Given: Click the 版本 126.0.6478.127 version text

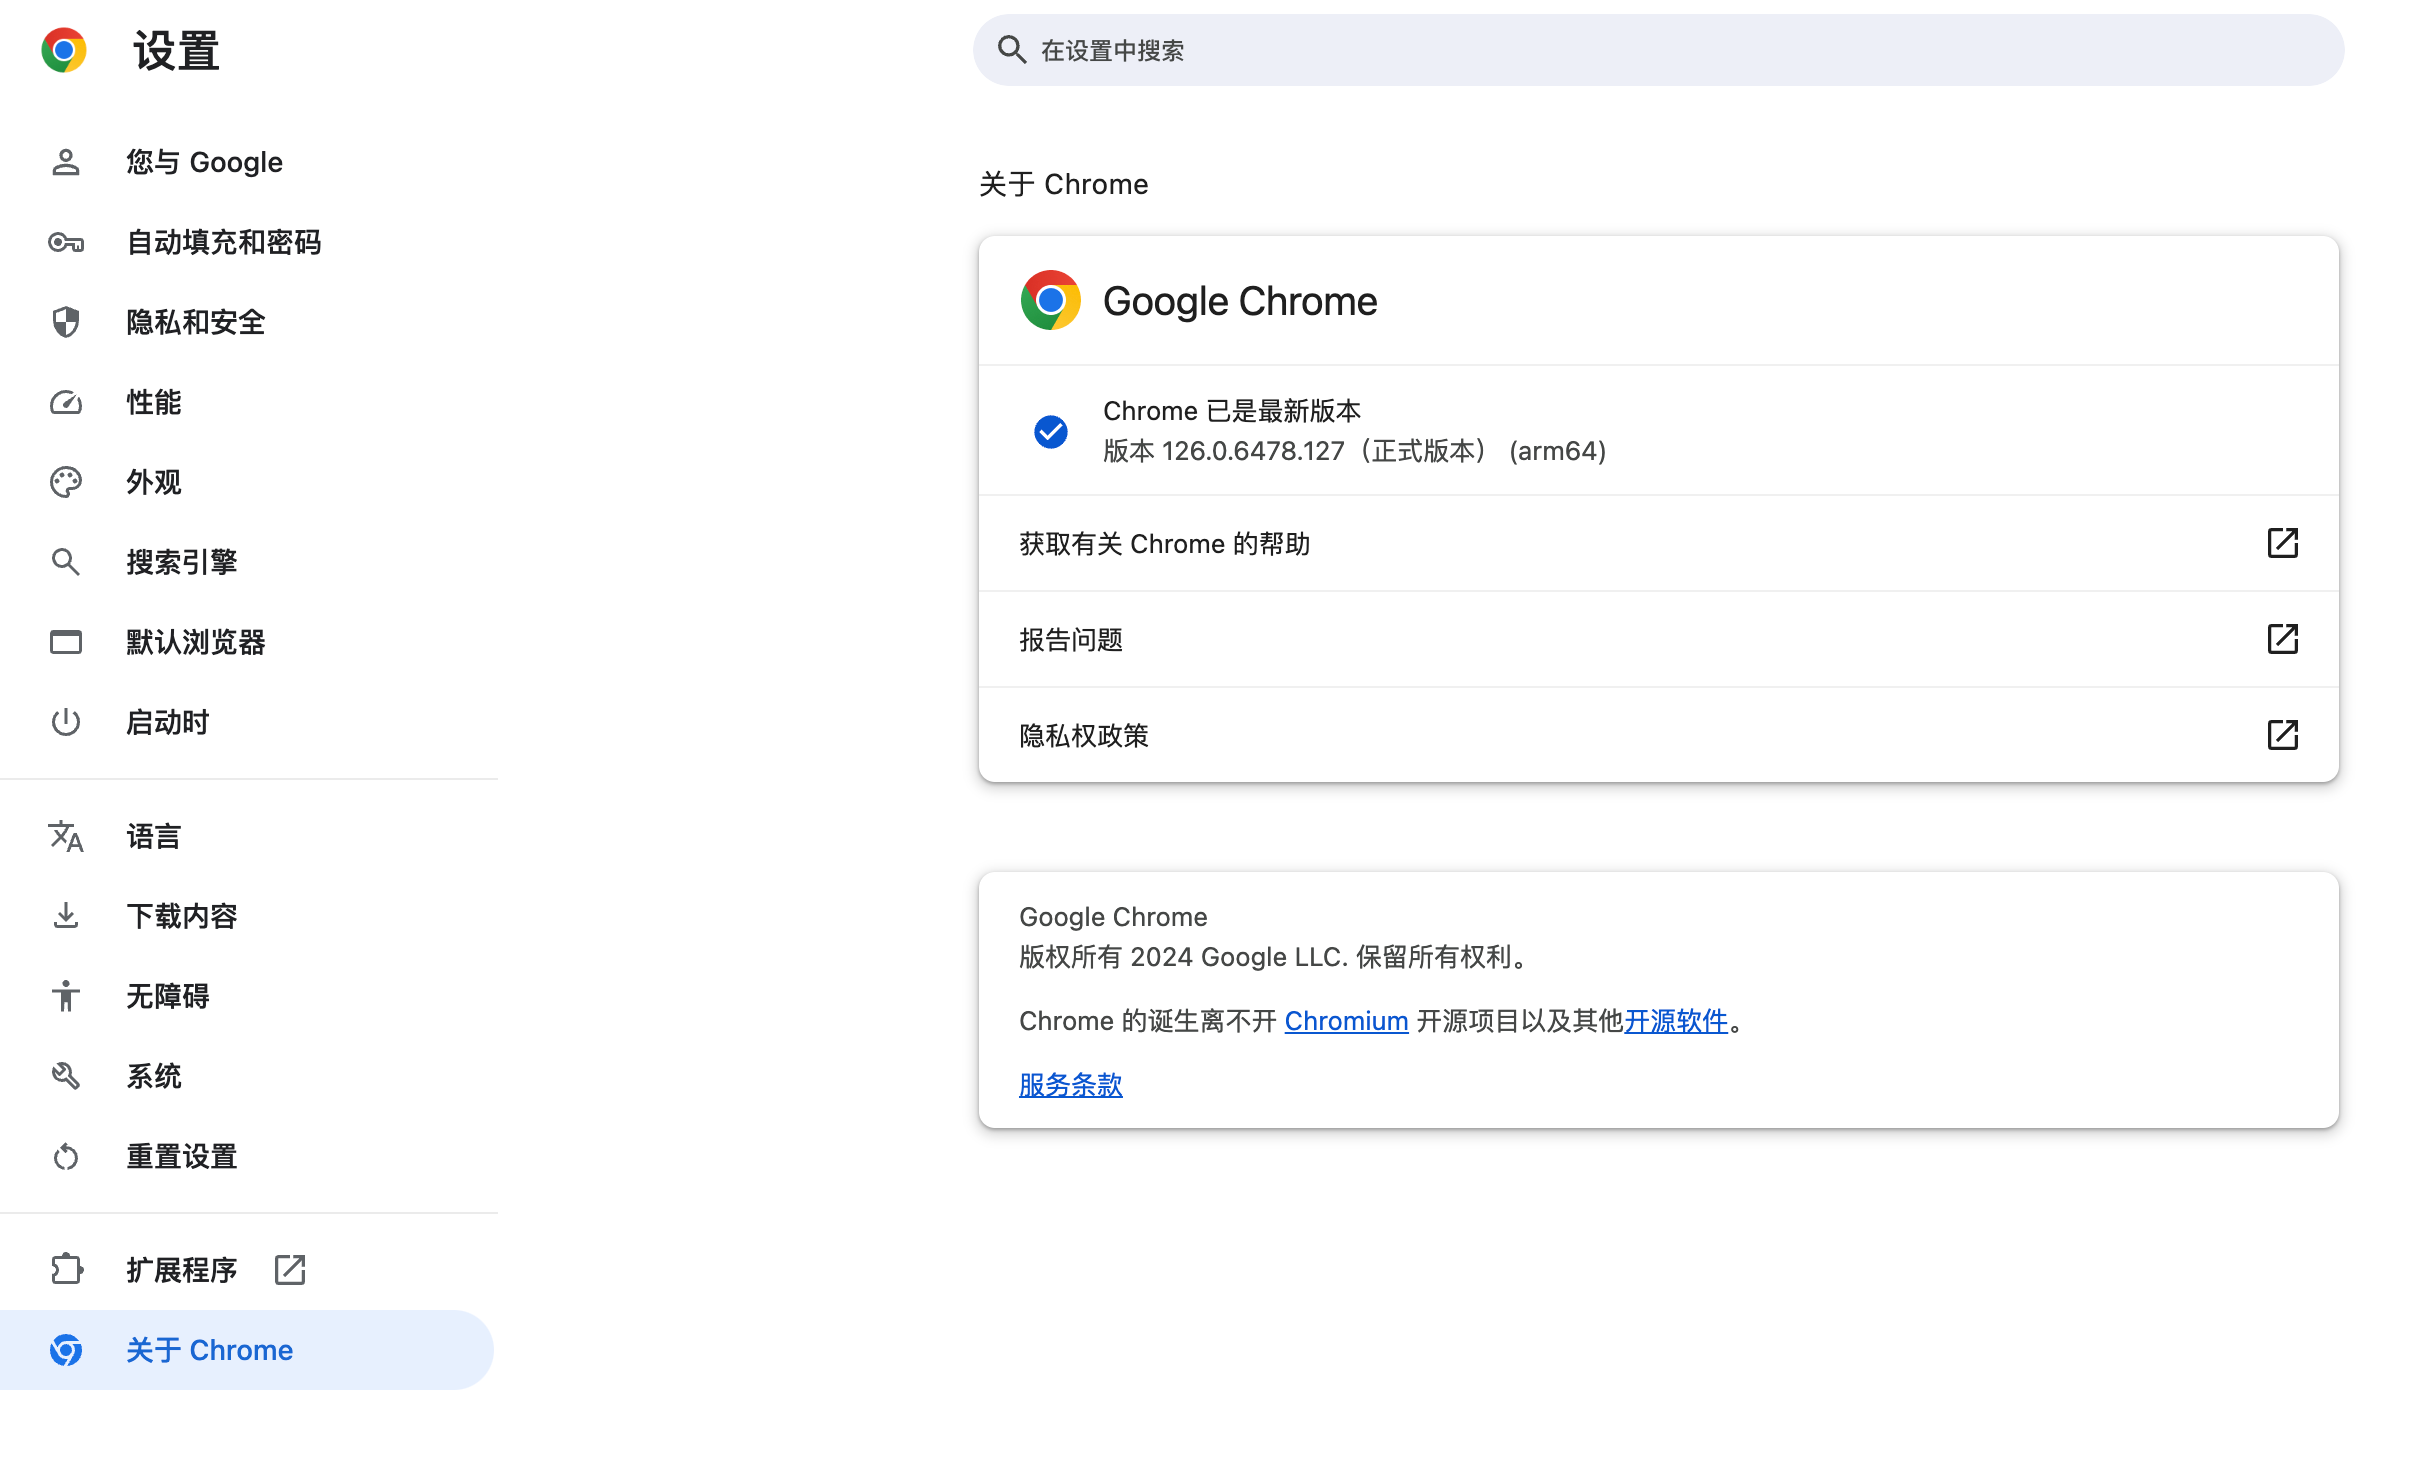Looking at the screenshot, I should pyautogui.click(x=1354, y=451).
